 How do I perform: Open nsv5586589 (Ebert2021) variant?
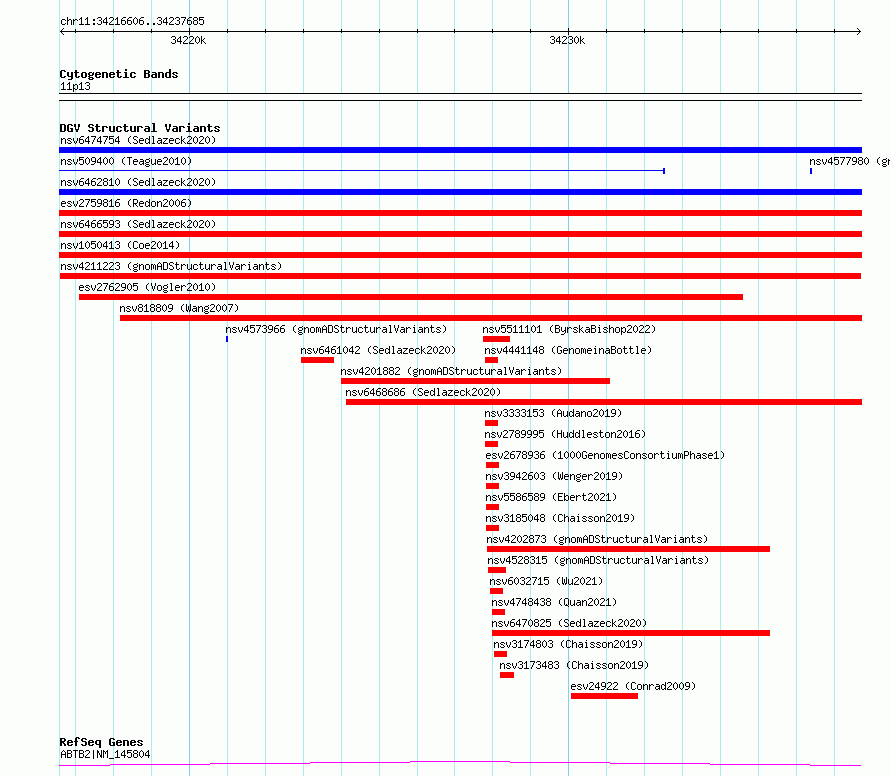click(551, 497)
